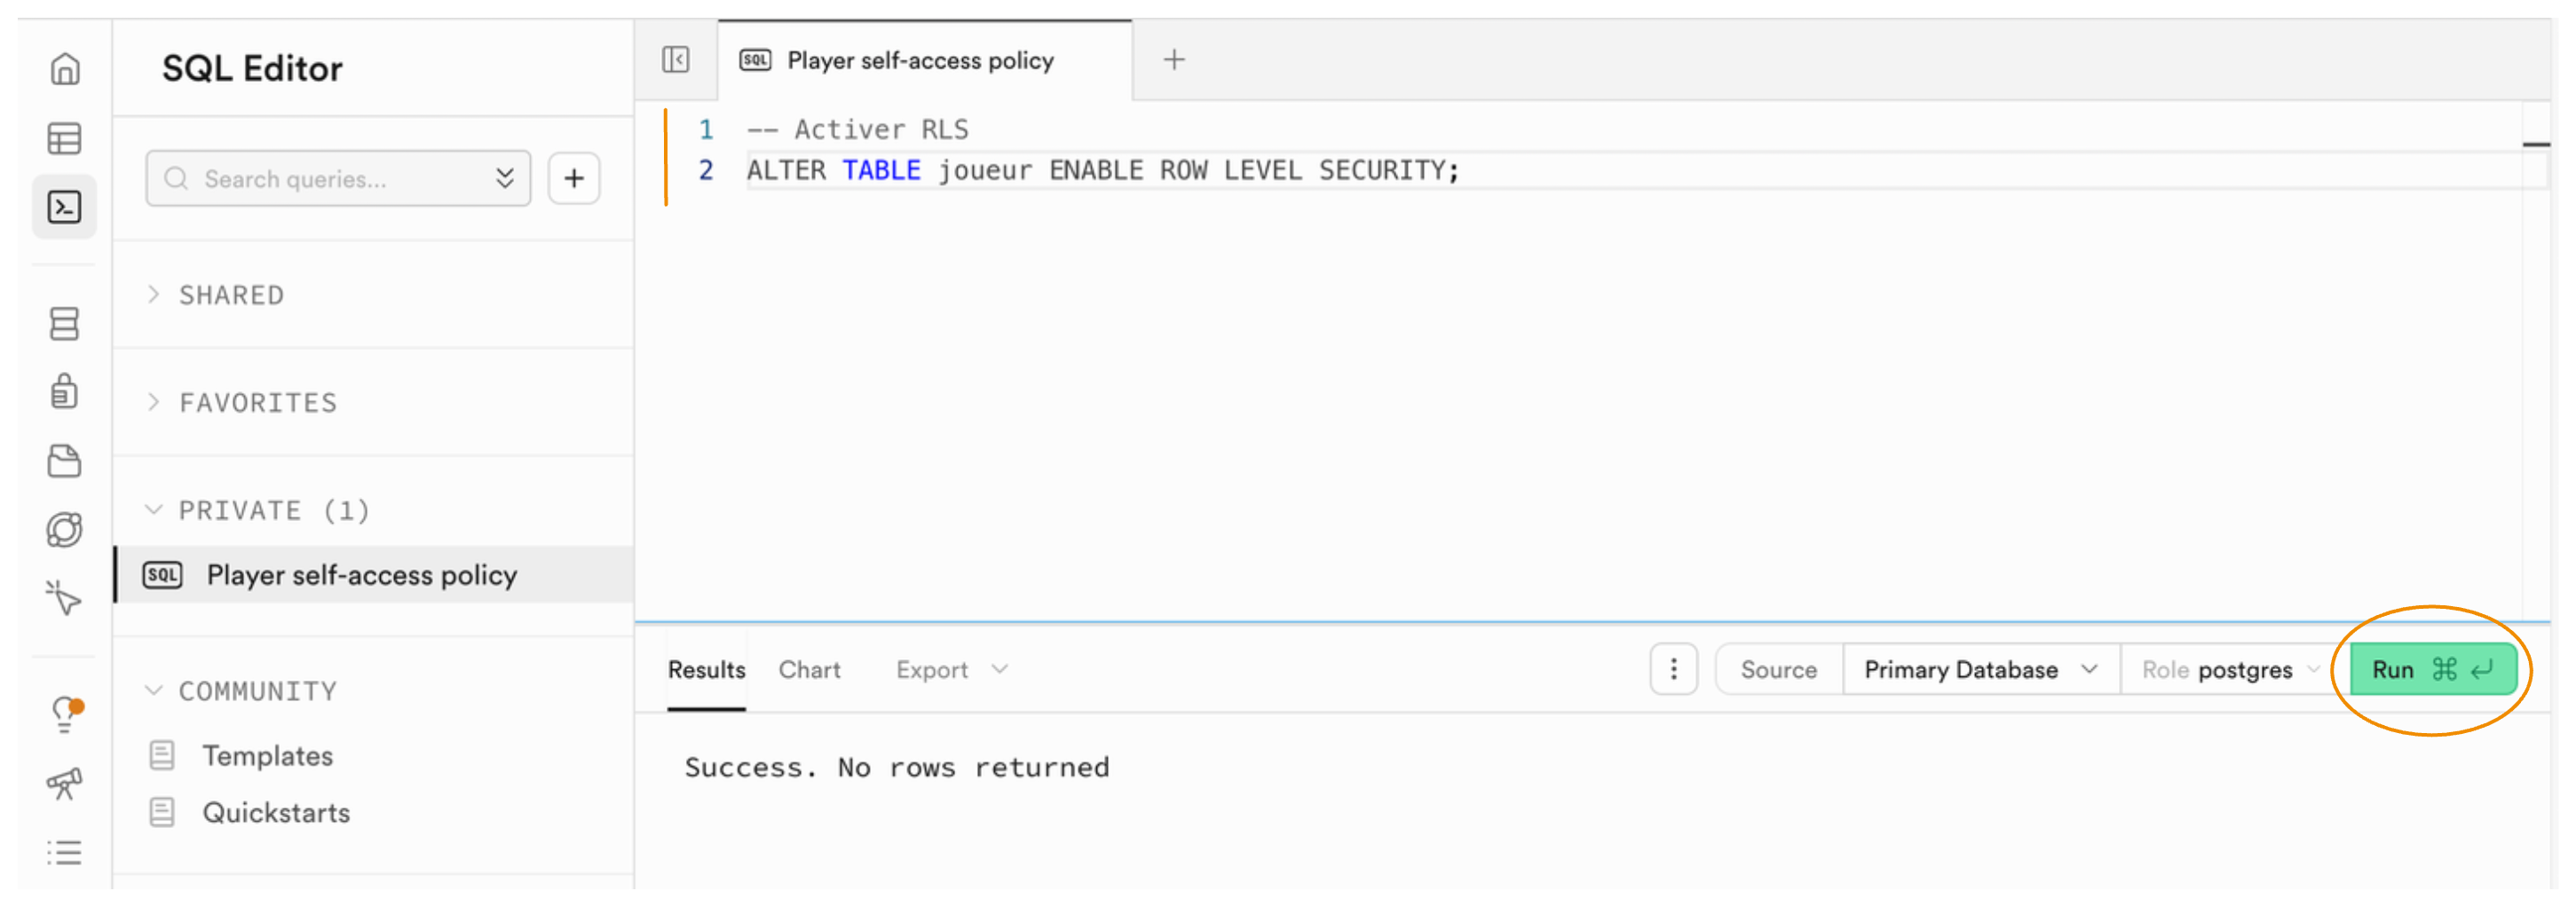Open Templates in Community section
Viewport: 2576px width, 907px height.
(267, 756)
